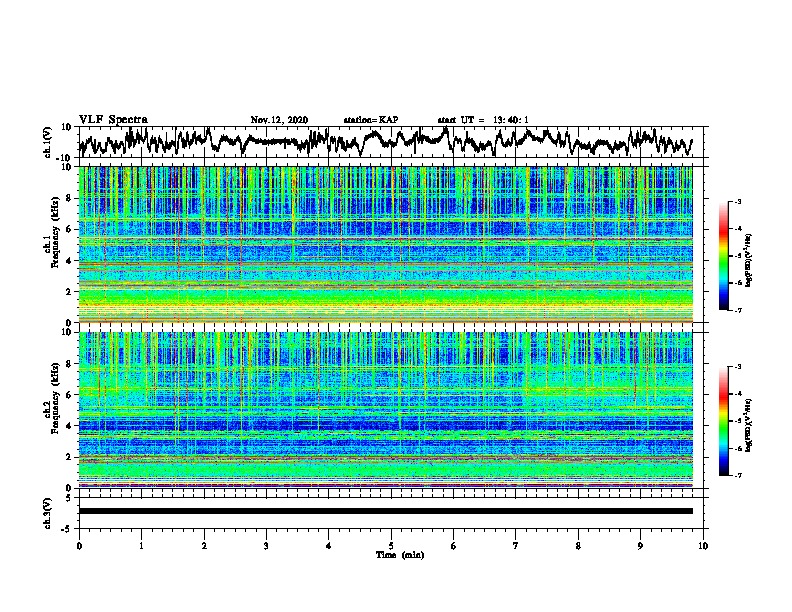Image resolution: width=792 pixels, height=612 pixels.
Task: Click the "-7" label on ch.1 color scale
Action: [x=738, y=310]
